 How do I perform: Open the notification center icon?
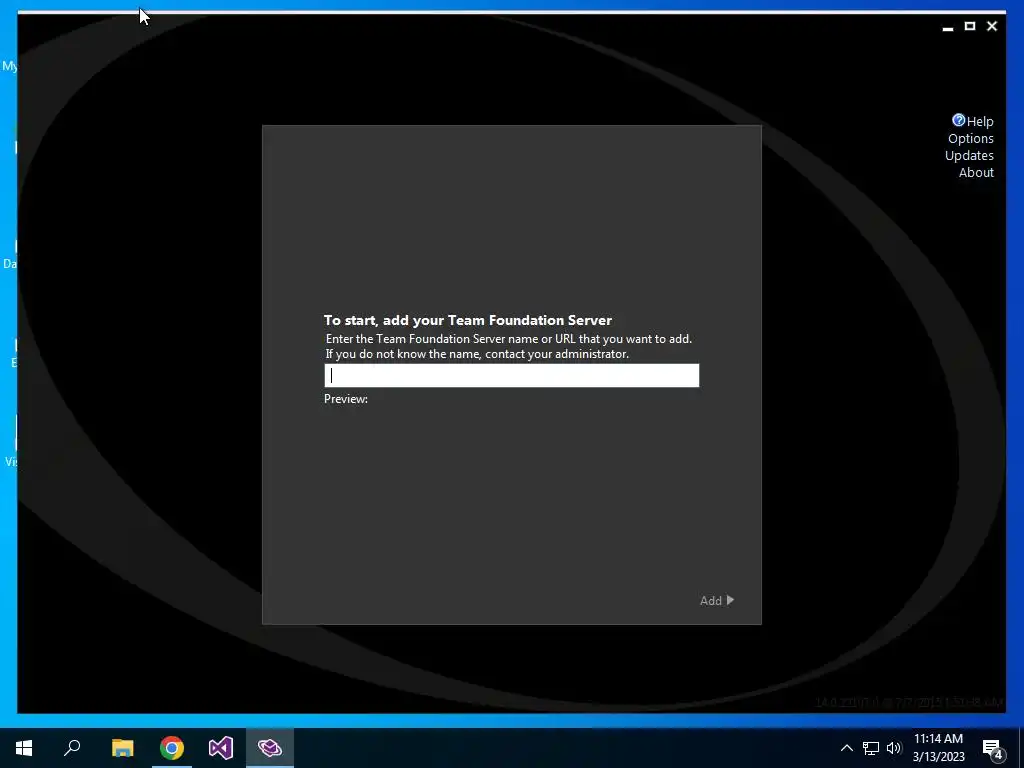pyautogui.click(x=993, y=748)
